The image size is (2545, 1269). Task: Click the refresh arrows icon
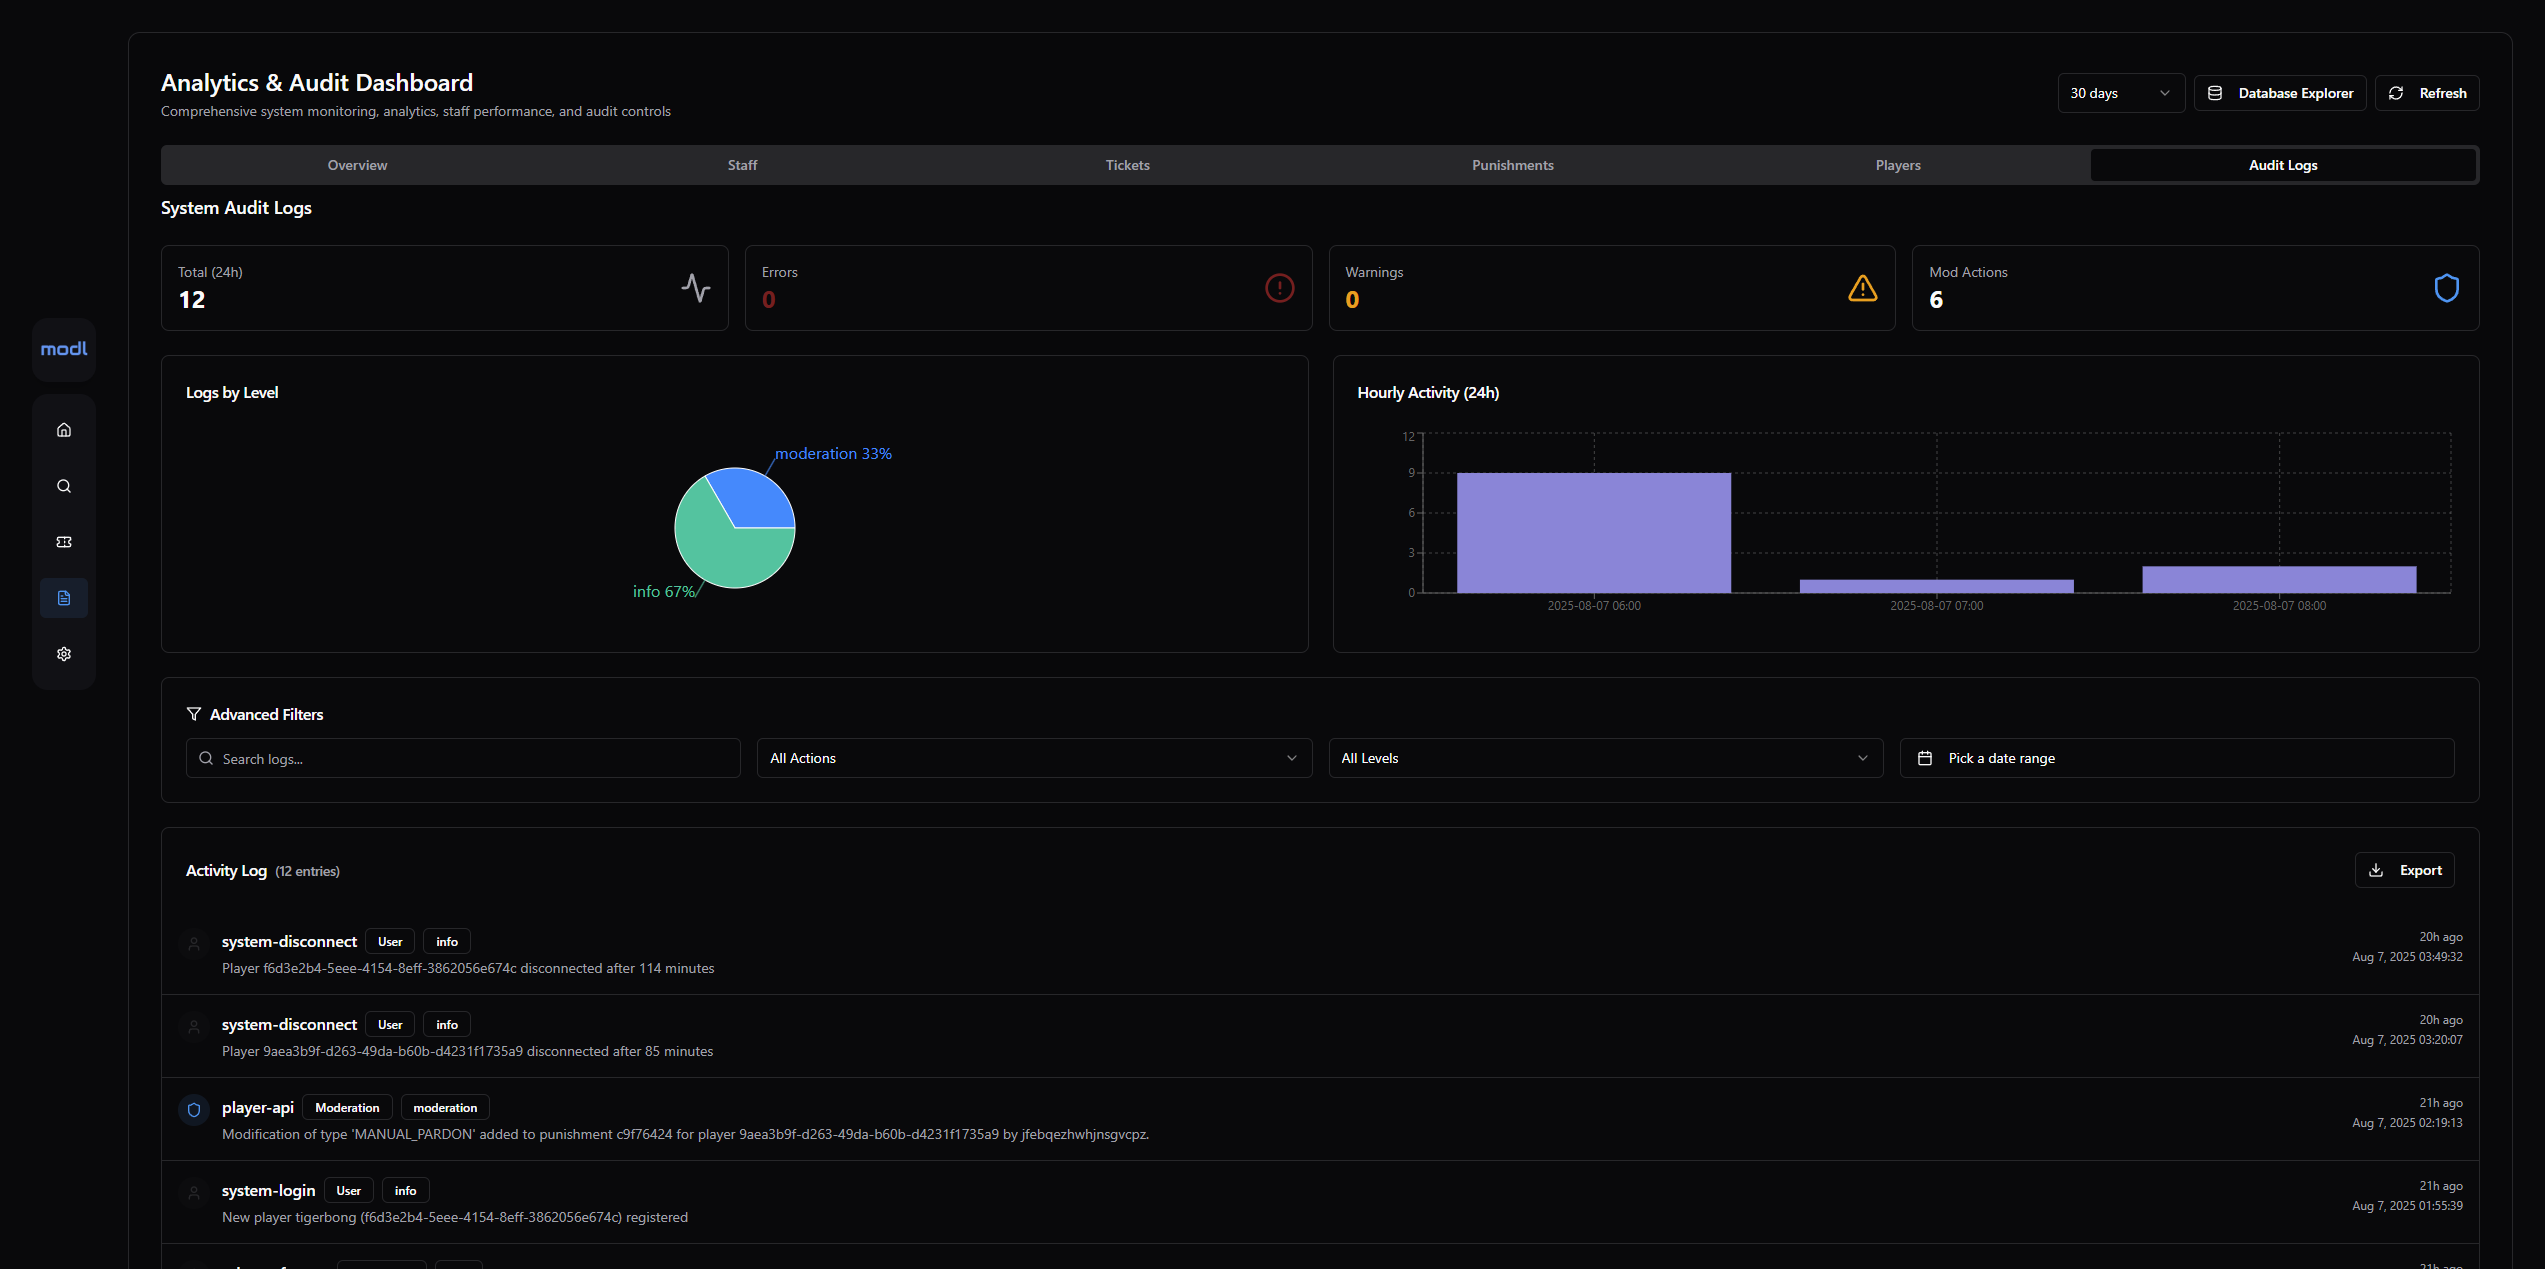(2396, 93)
